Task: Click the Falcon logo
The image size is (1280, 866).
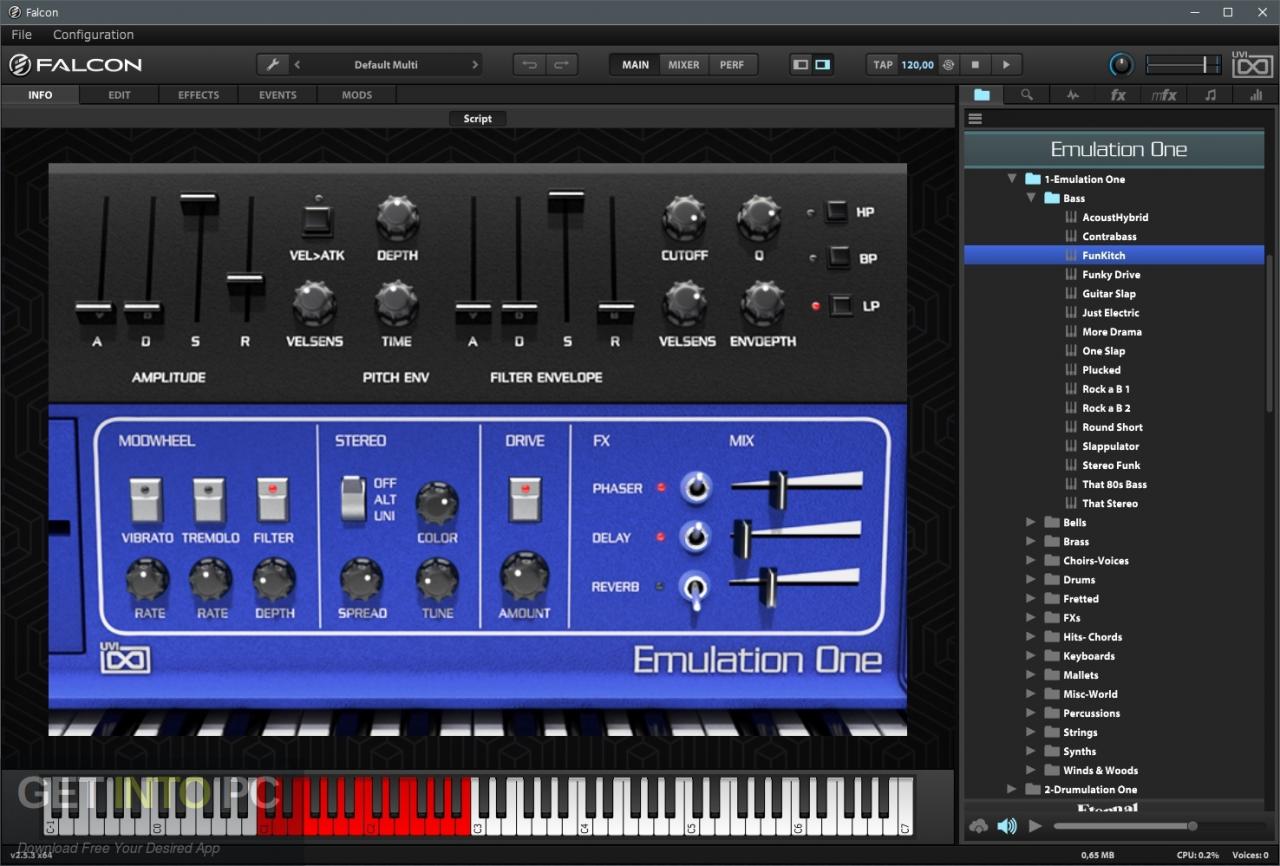Action: (x=76, y=65)
